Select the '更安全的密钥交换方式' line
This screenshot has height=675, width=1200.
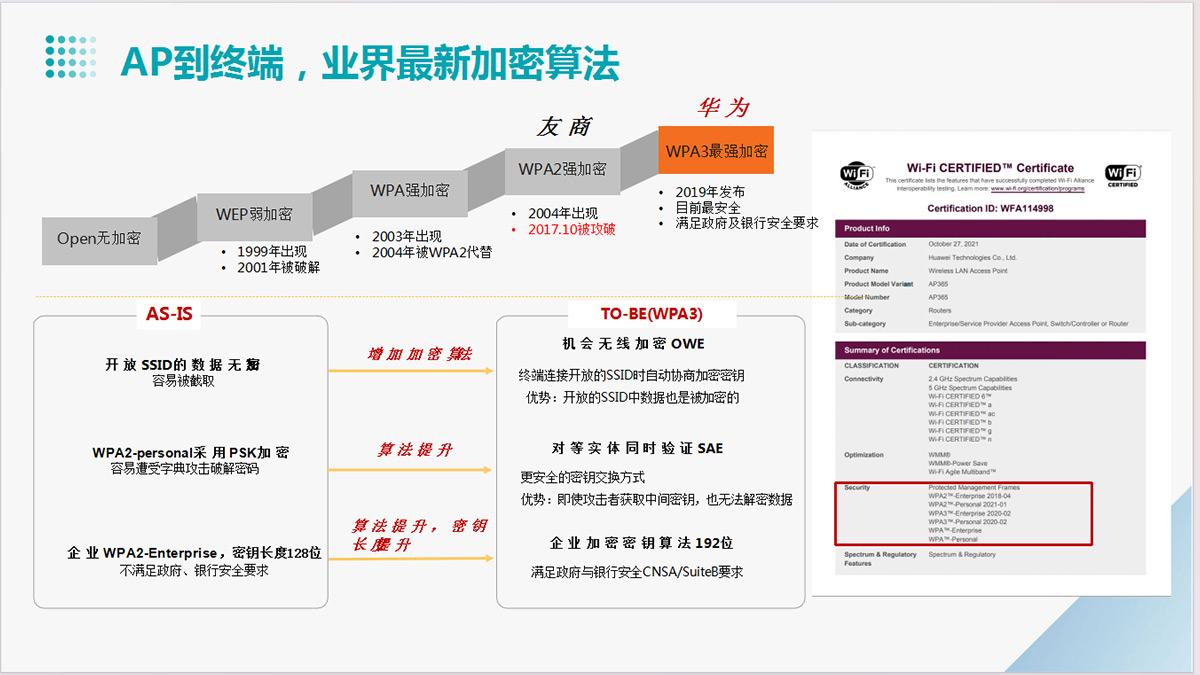point(583,477)
